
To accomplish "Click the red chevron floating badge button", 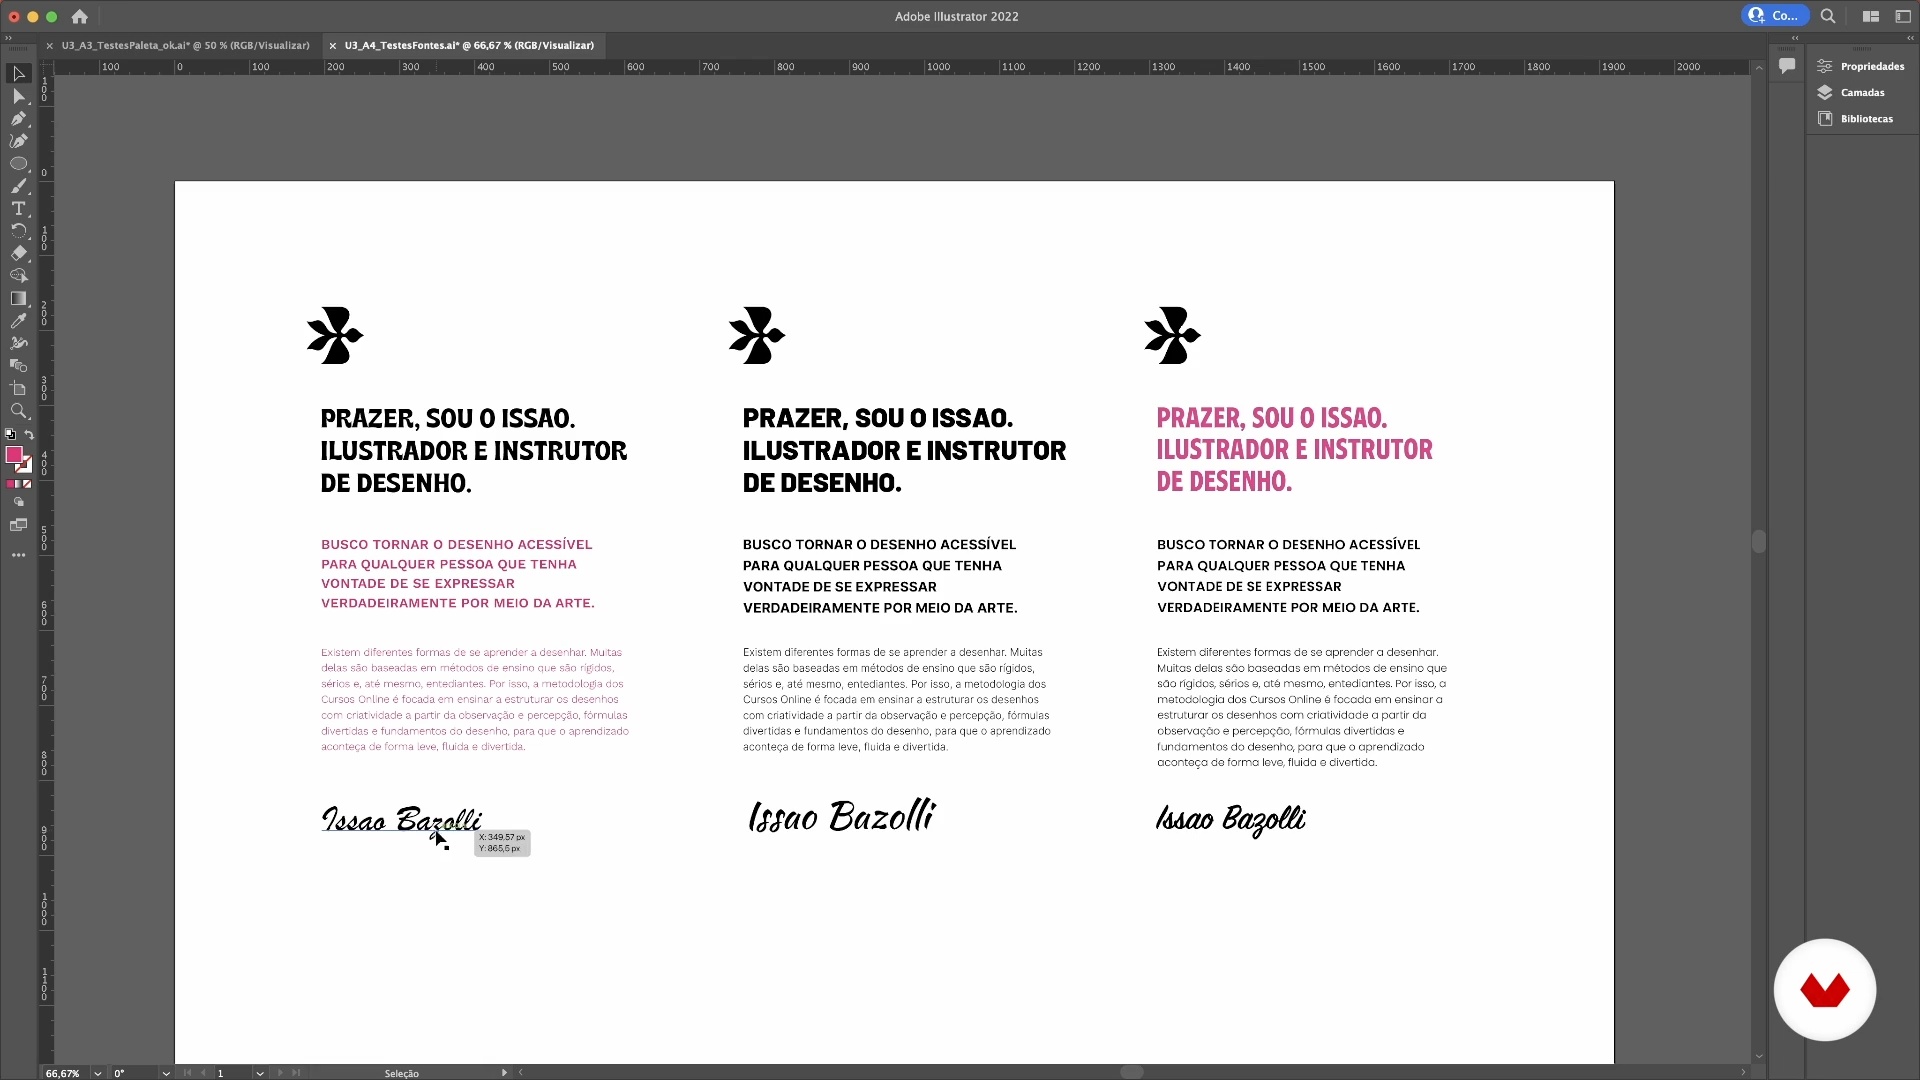I will (x=1825, y=990).
